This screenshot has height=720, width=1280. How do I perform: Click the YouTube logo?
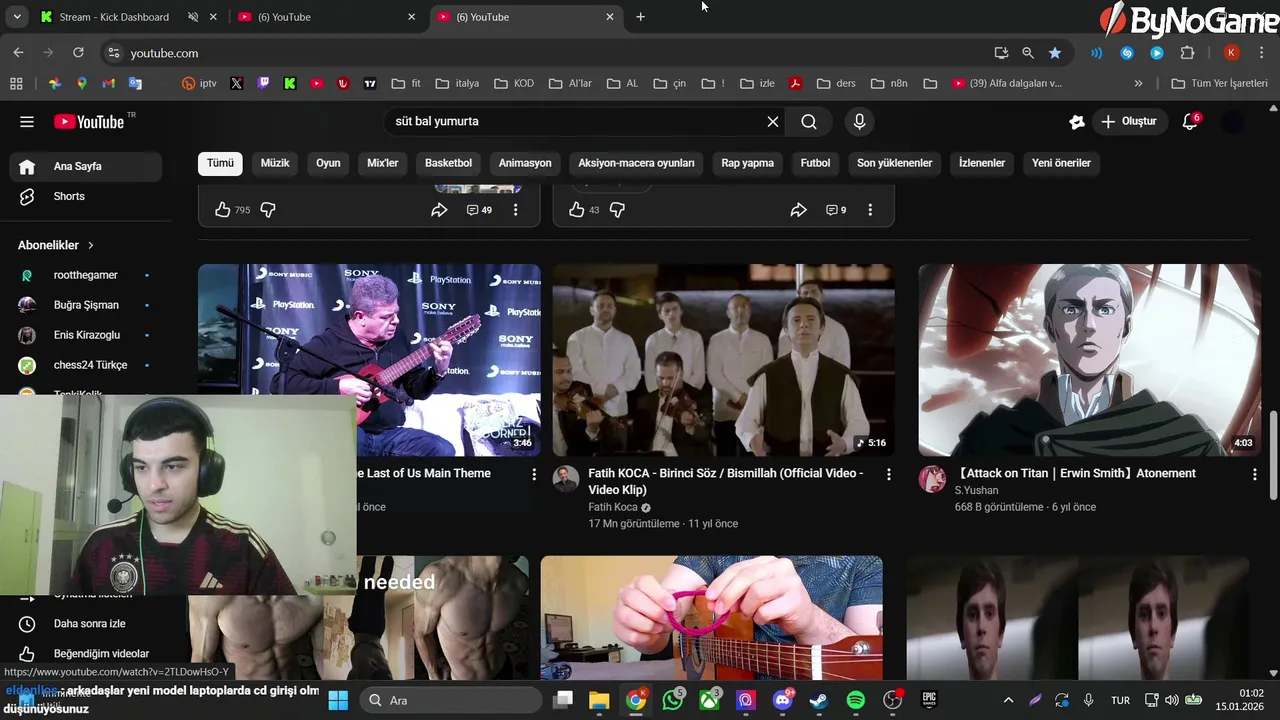coord(90,122)
